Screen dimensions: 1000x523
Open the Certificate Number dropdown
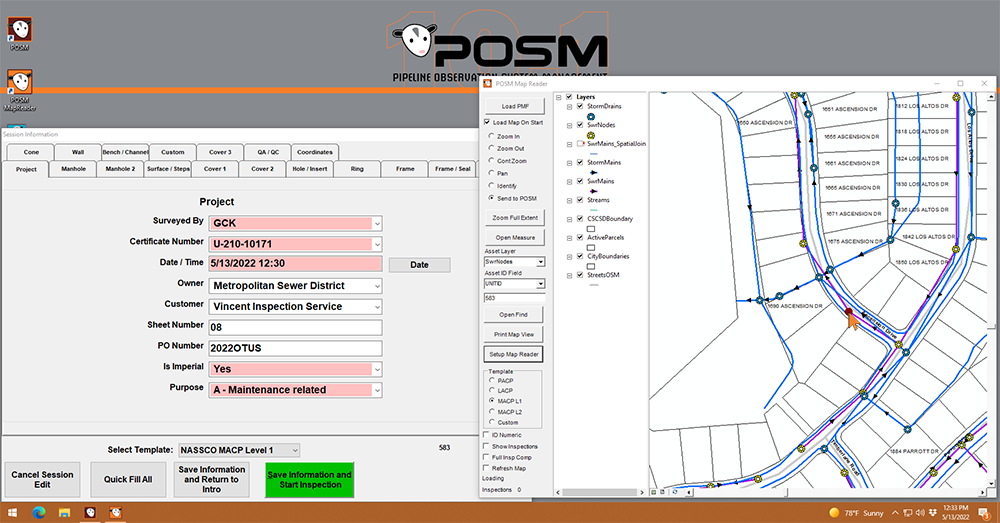coord(377,244)
